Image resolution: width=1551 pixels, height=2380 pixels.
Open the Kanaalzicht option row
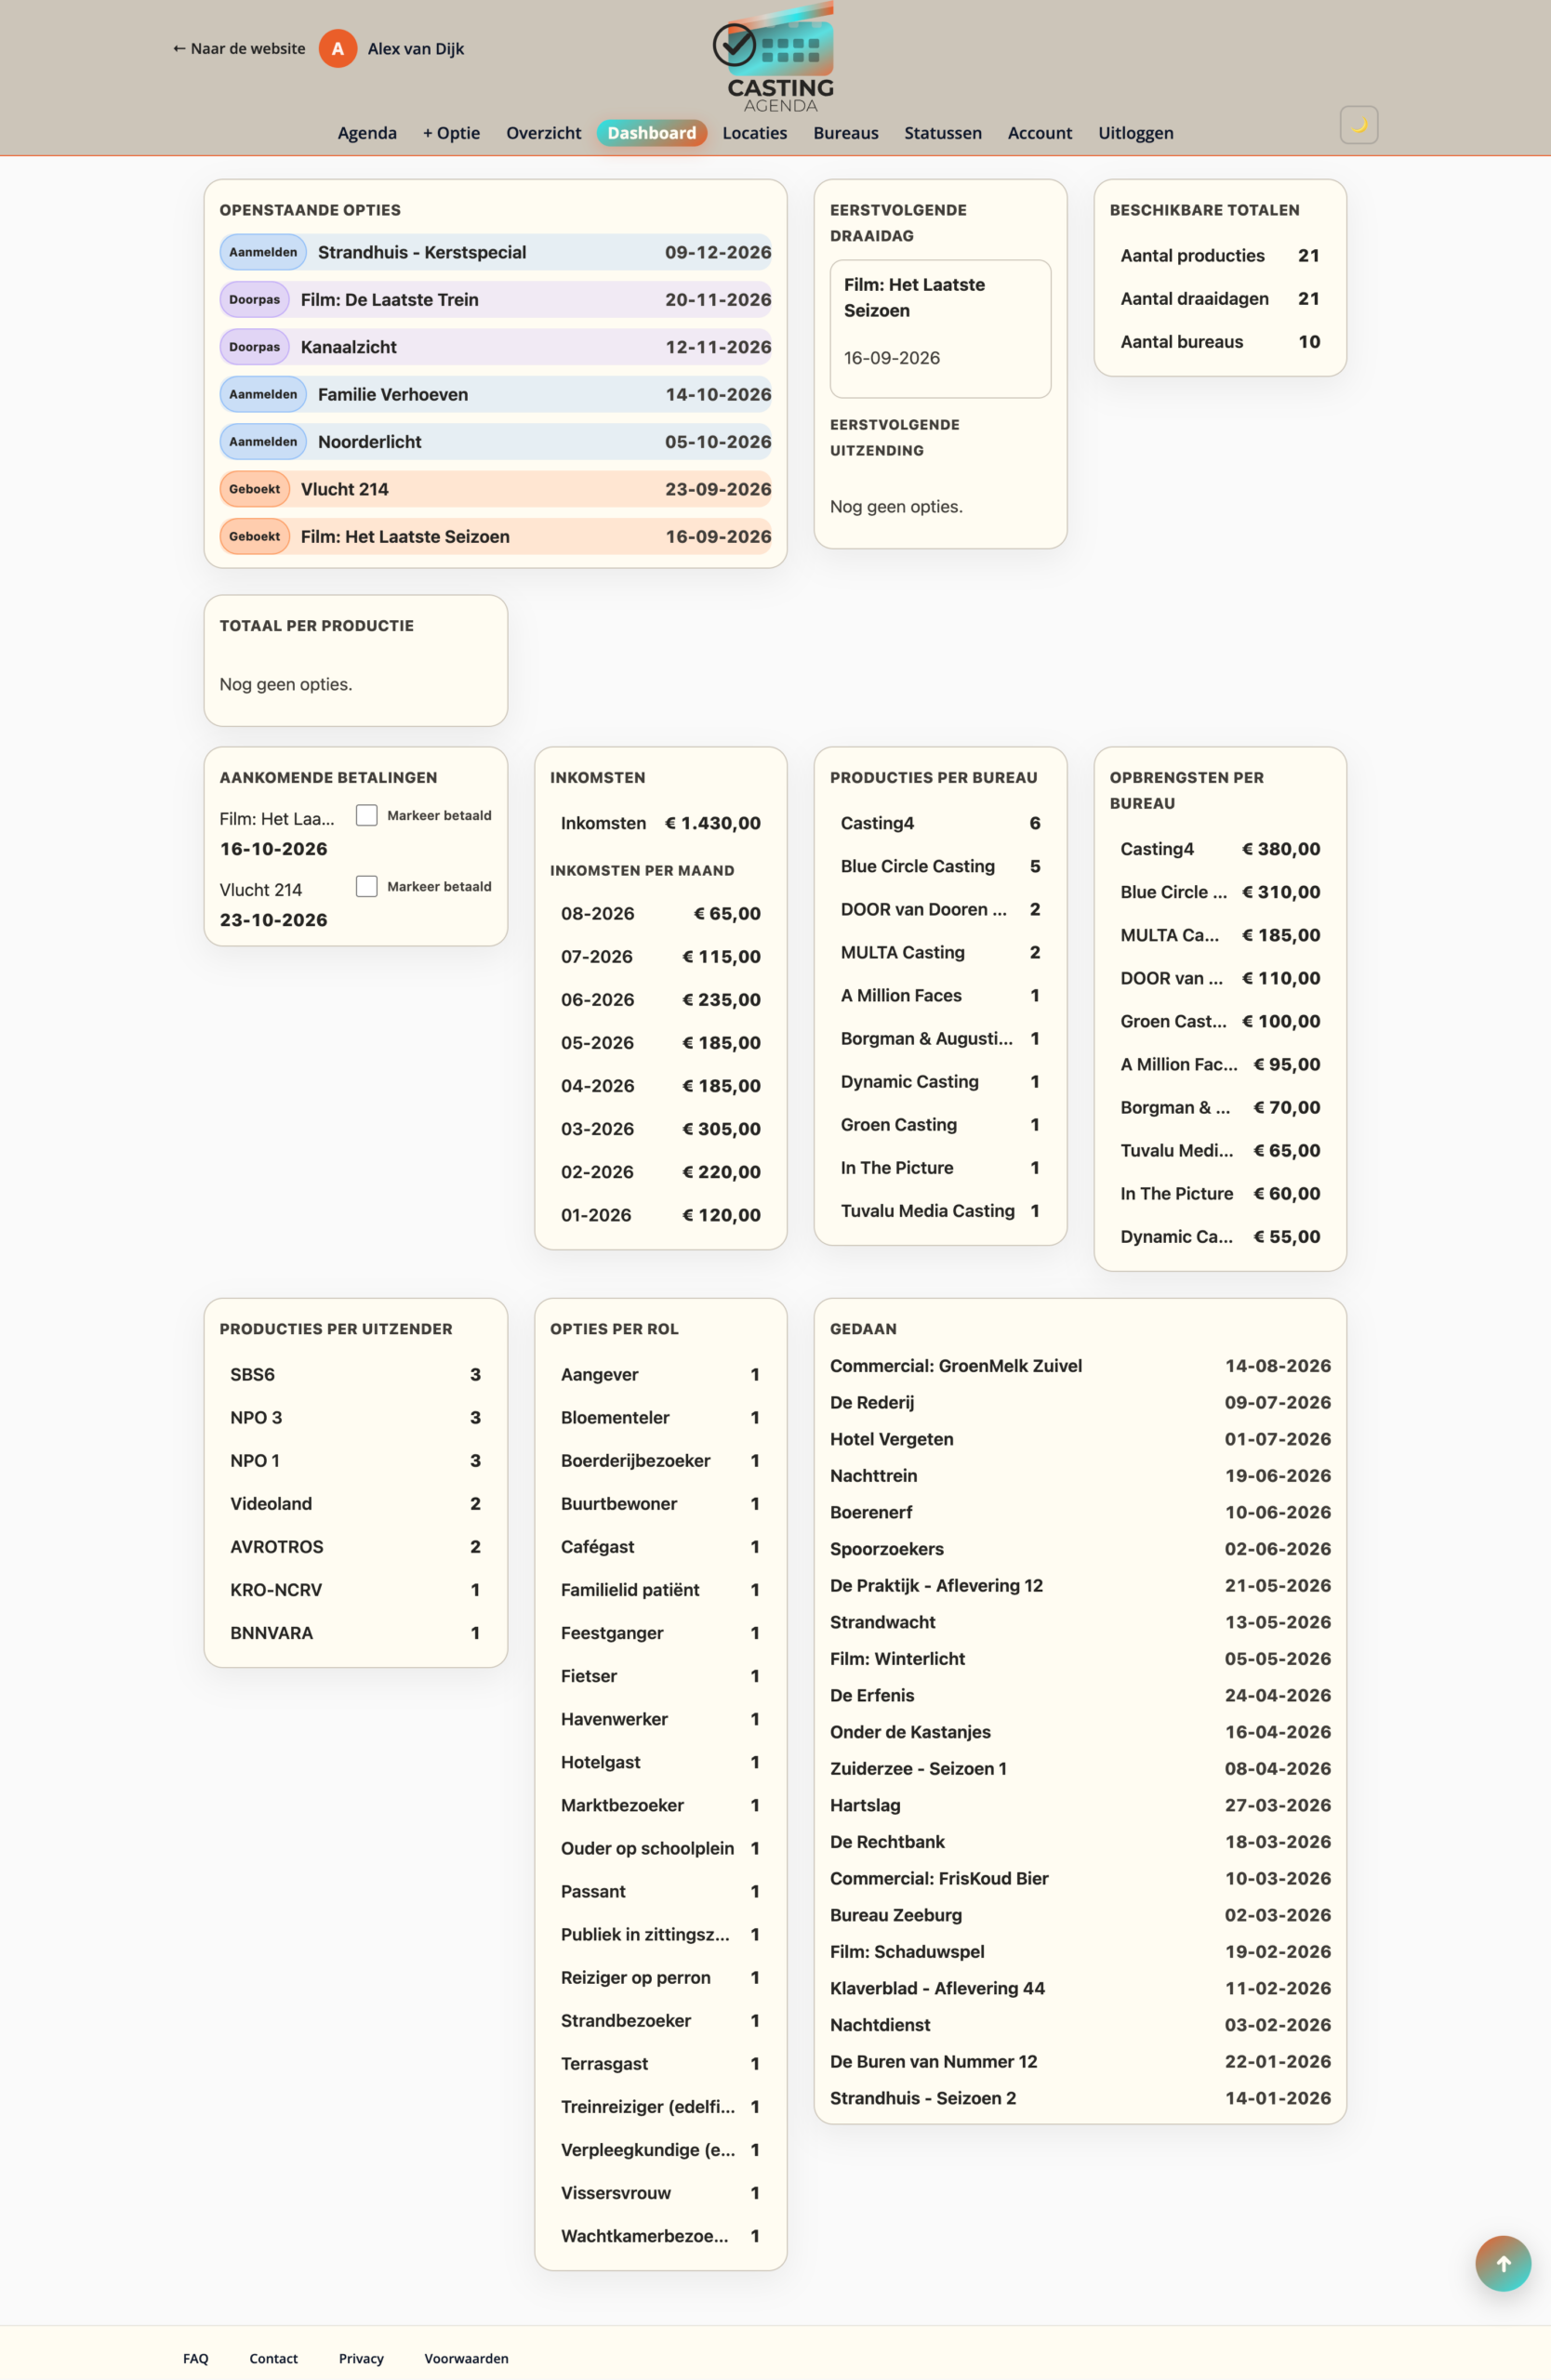pyautogui.click(x=495, y=347)
